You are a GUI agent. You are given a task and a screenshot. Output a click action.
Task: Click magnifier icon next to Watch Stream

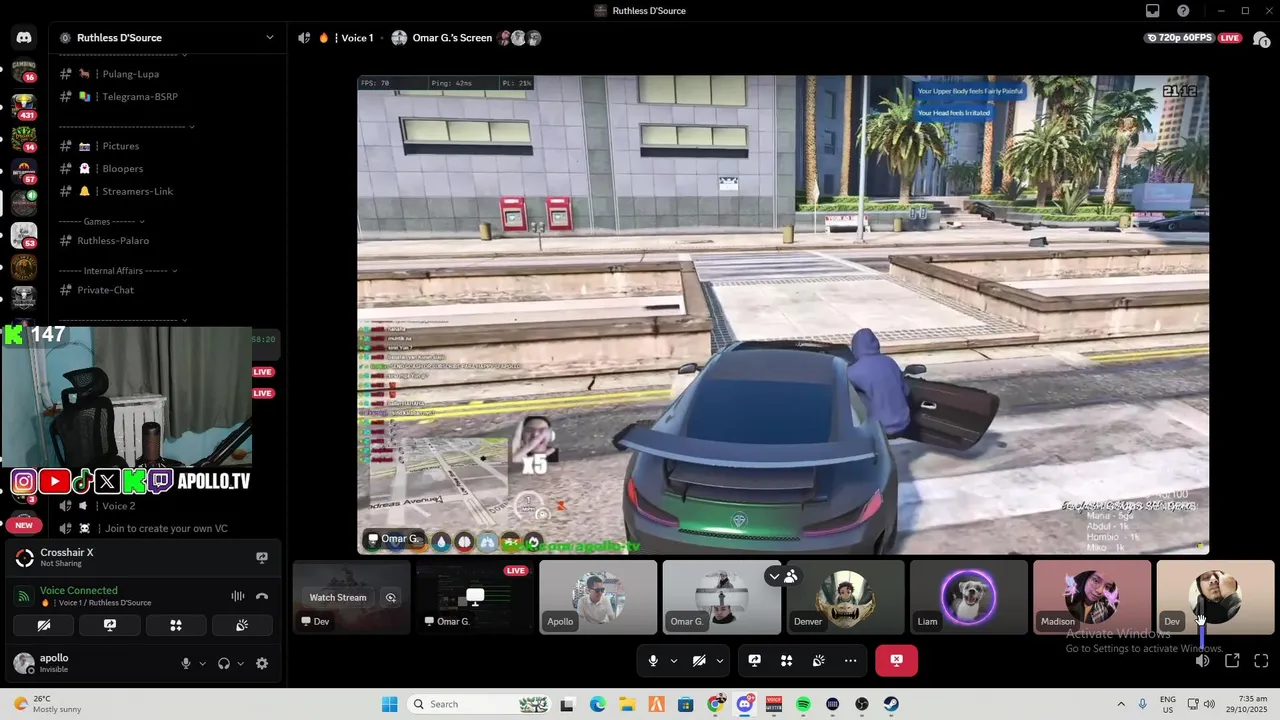(x=391, y=597)
